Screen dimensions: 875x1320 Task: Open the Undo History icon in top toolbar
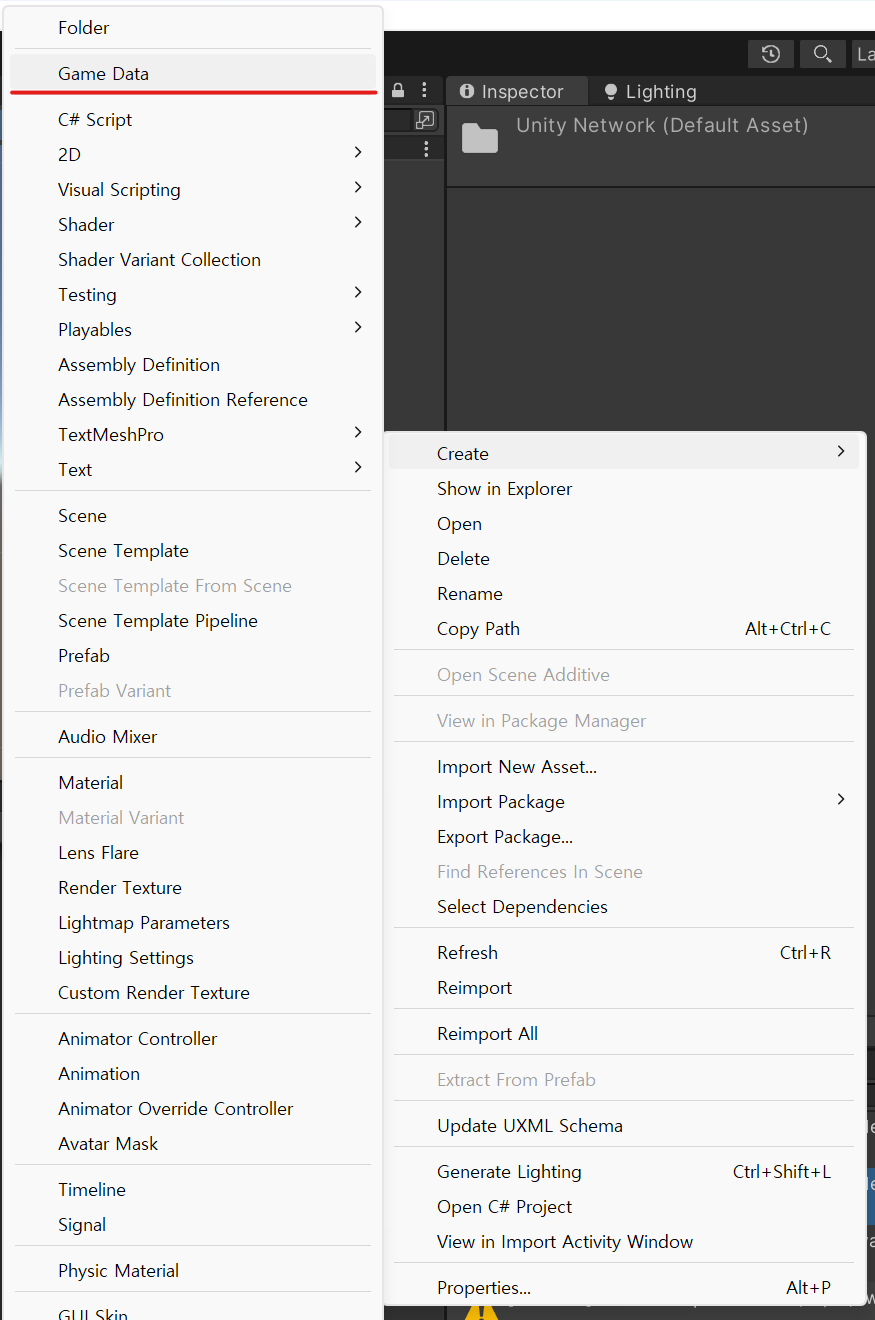(770, 54)
